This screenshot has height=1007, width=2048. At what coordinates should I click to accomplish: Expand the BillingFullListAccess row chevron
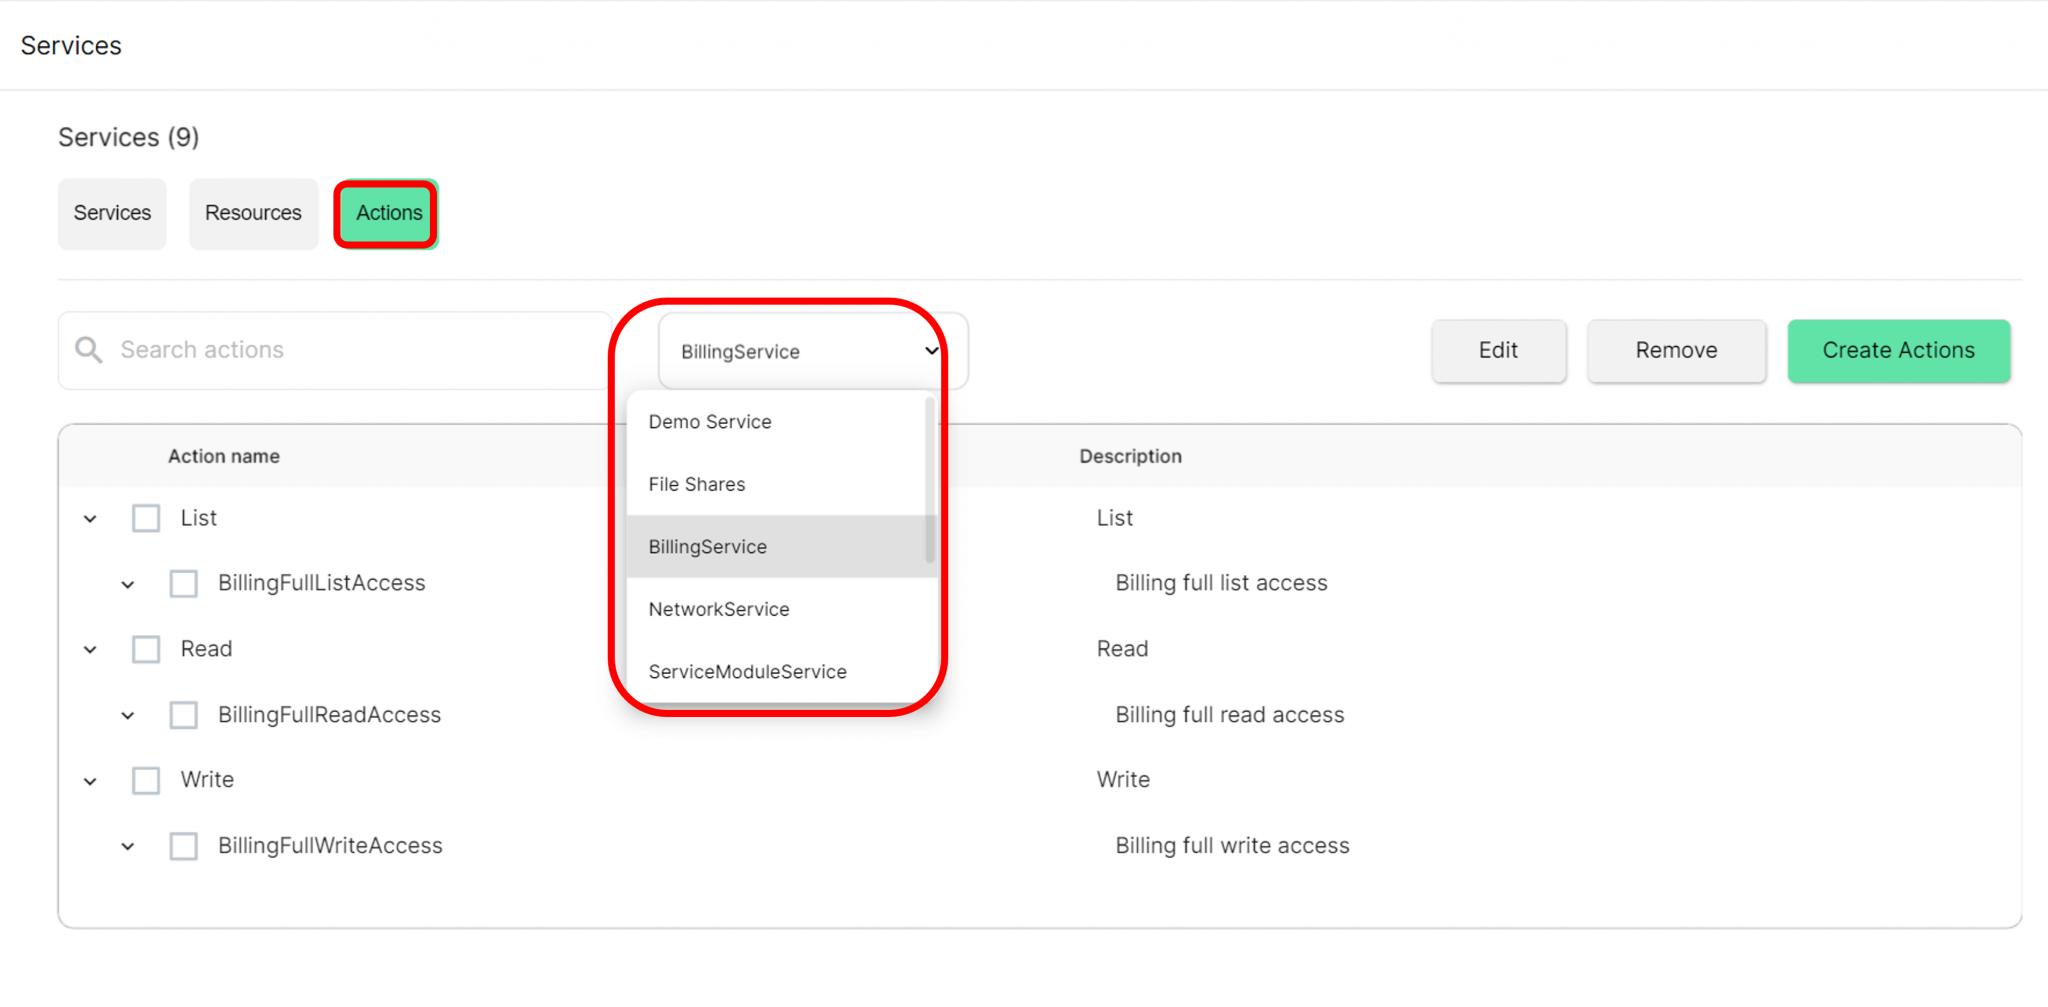click(128, 584)
